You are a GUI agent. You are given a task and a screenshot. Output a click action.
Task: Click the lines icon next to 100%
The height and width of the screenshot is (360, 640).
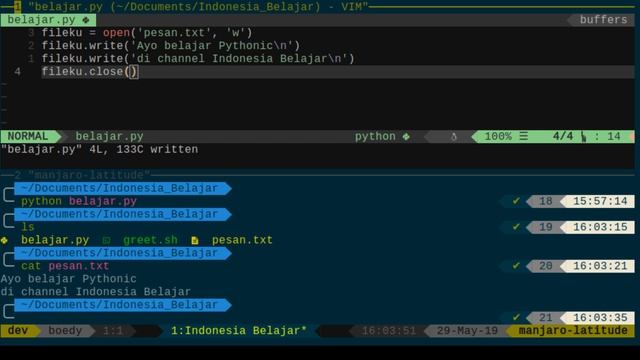(524, 136)
